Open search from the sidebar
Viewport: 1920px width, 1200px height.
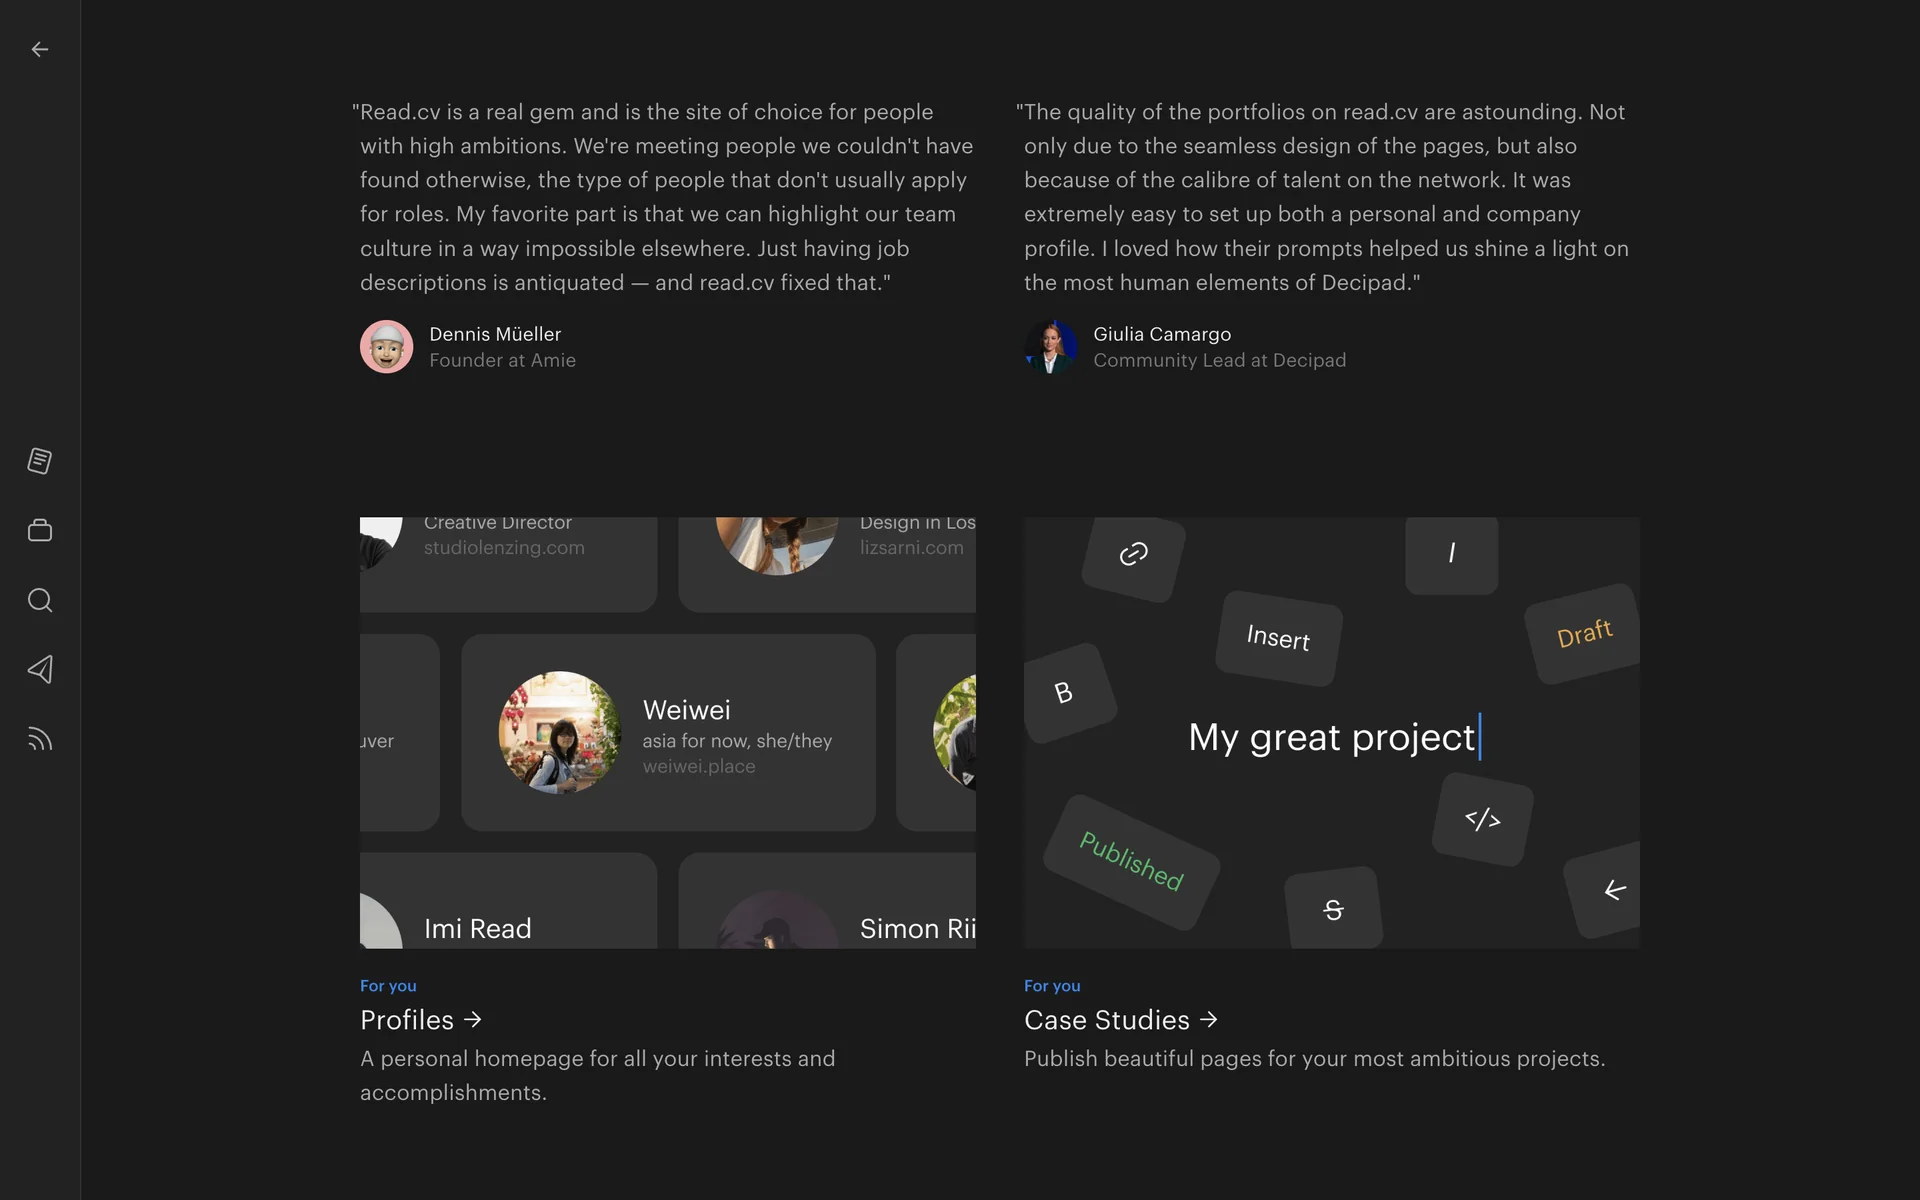40,600
